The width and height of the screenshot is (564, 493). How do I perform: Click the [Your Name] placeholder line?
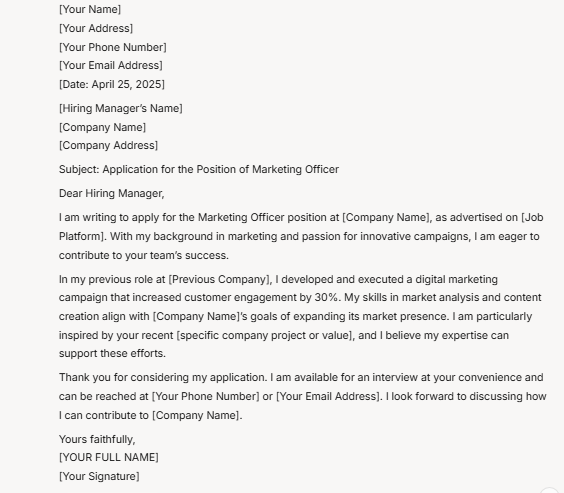(x=90, y=9)
